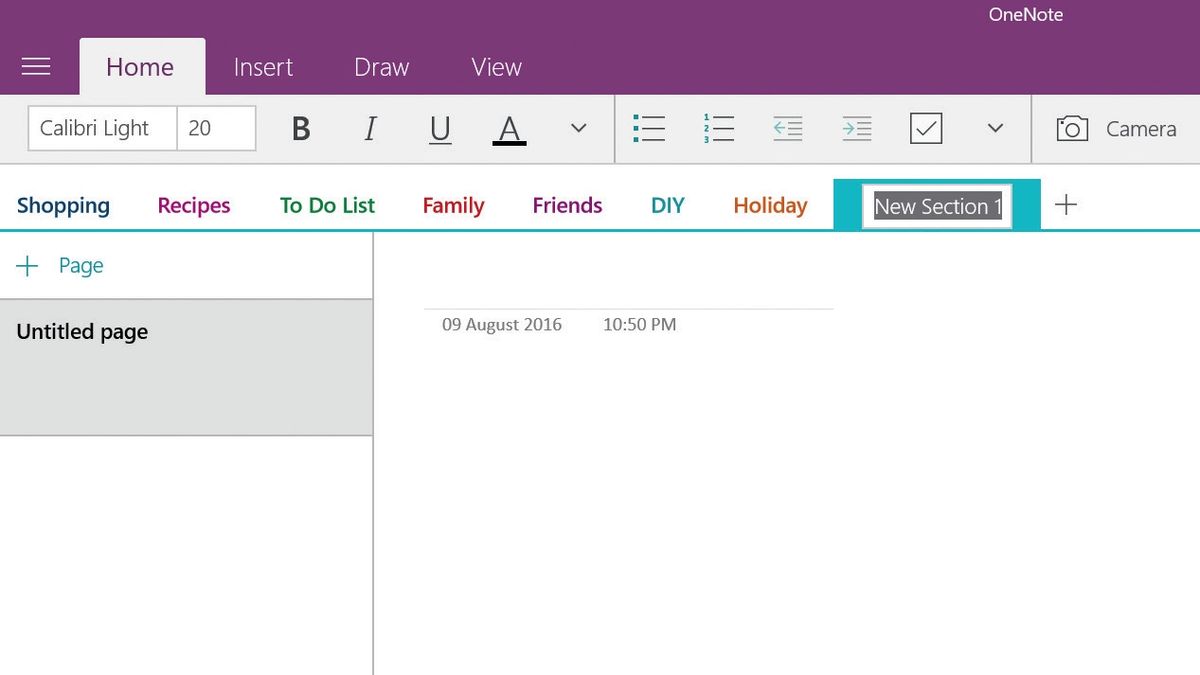
Task: Open the font name dropdown
Action: [101, 128]
